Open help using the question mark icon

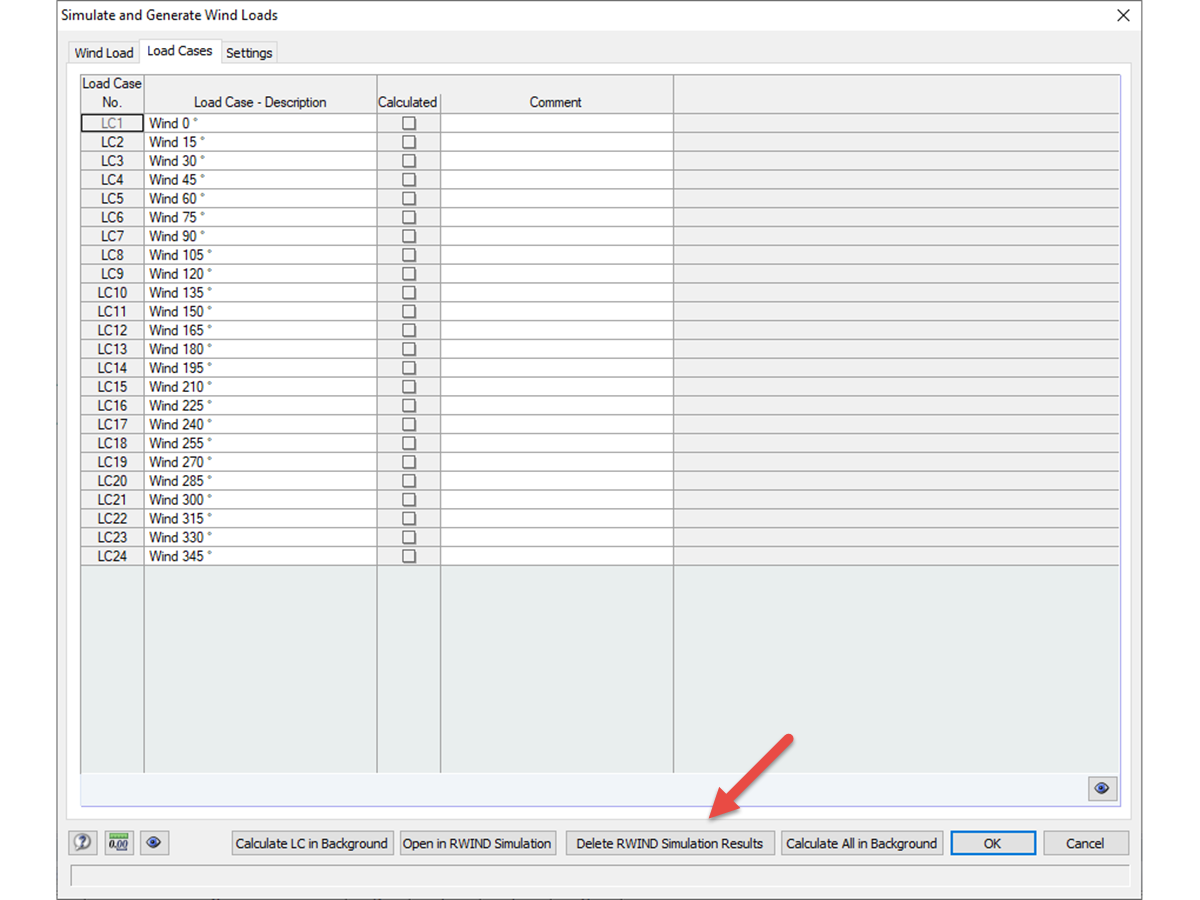[82, 843]
